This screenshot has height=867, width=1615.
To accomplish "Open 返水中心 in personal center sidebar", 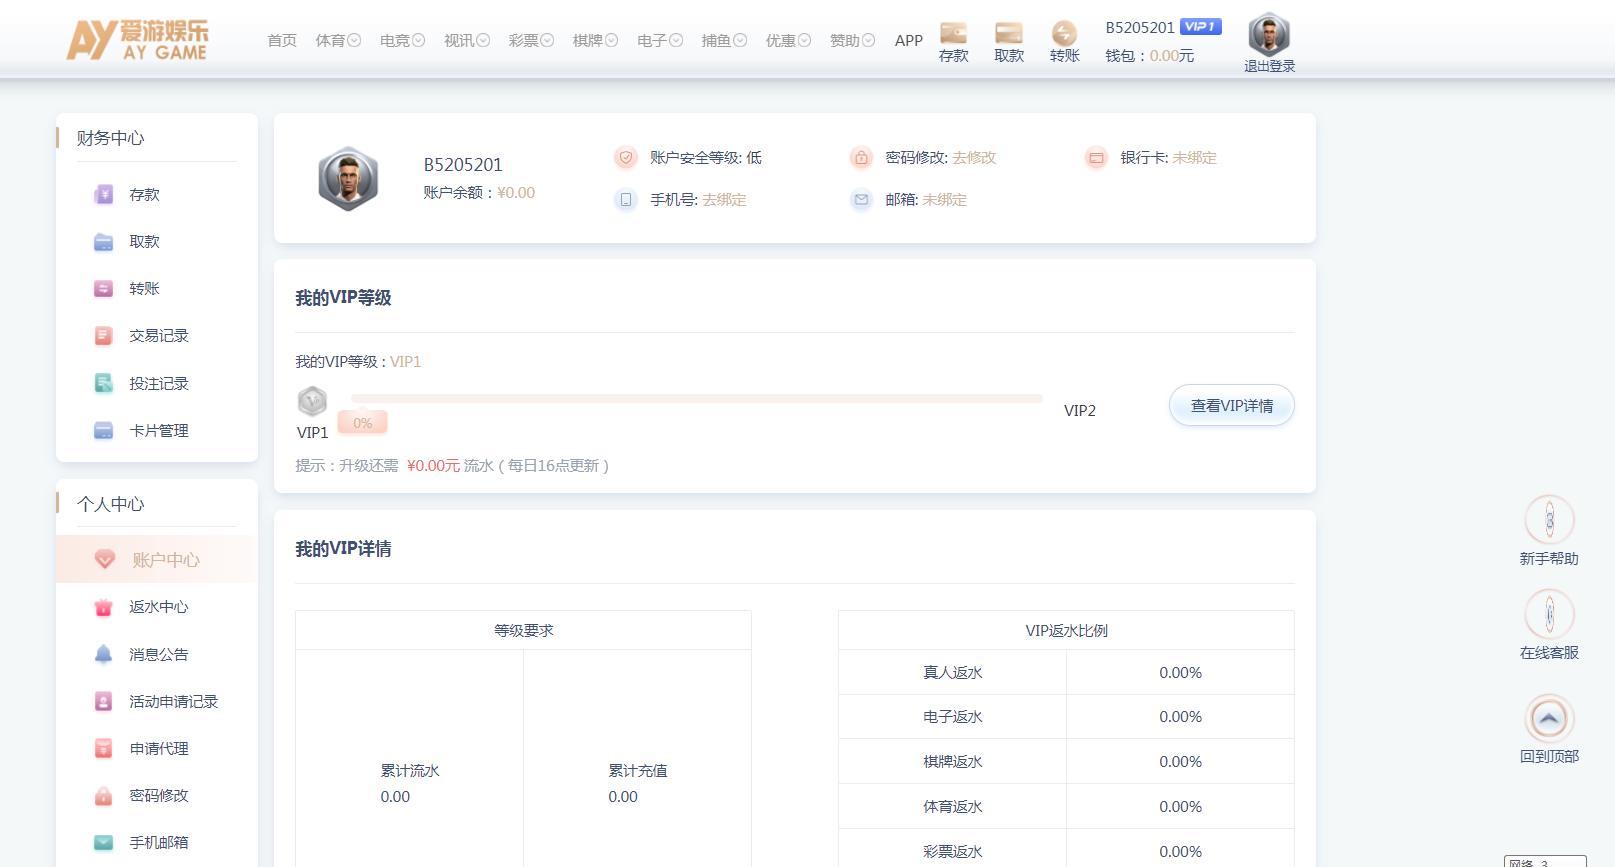I will coord(158,607).
